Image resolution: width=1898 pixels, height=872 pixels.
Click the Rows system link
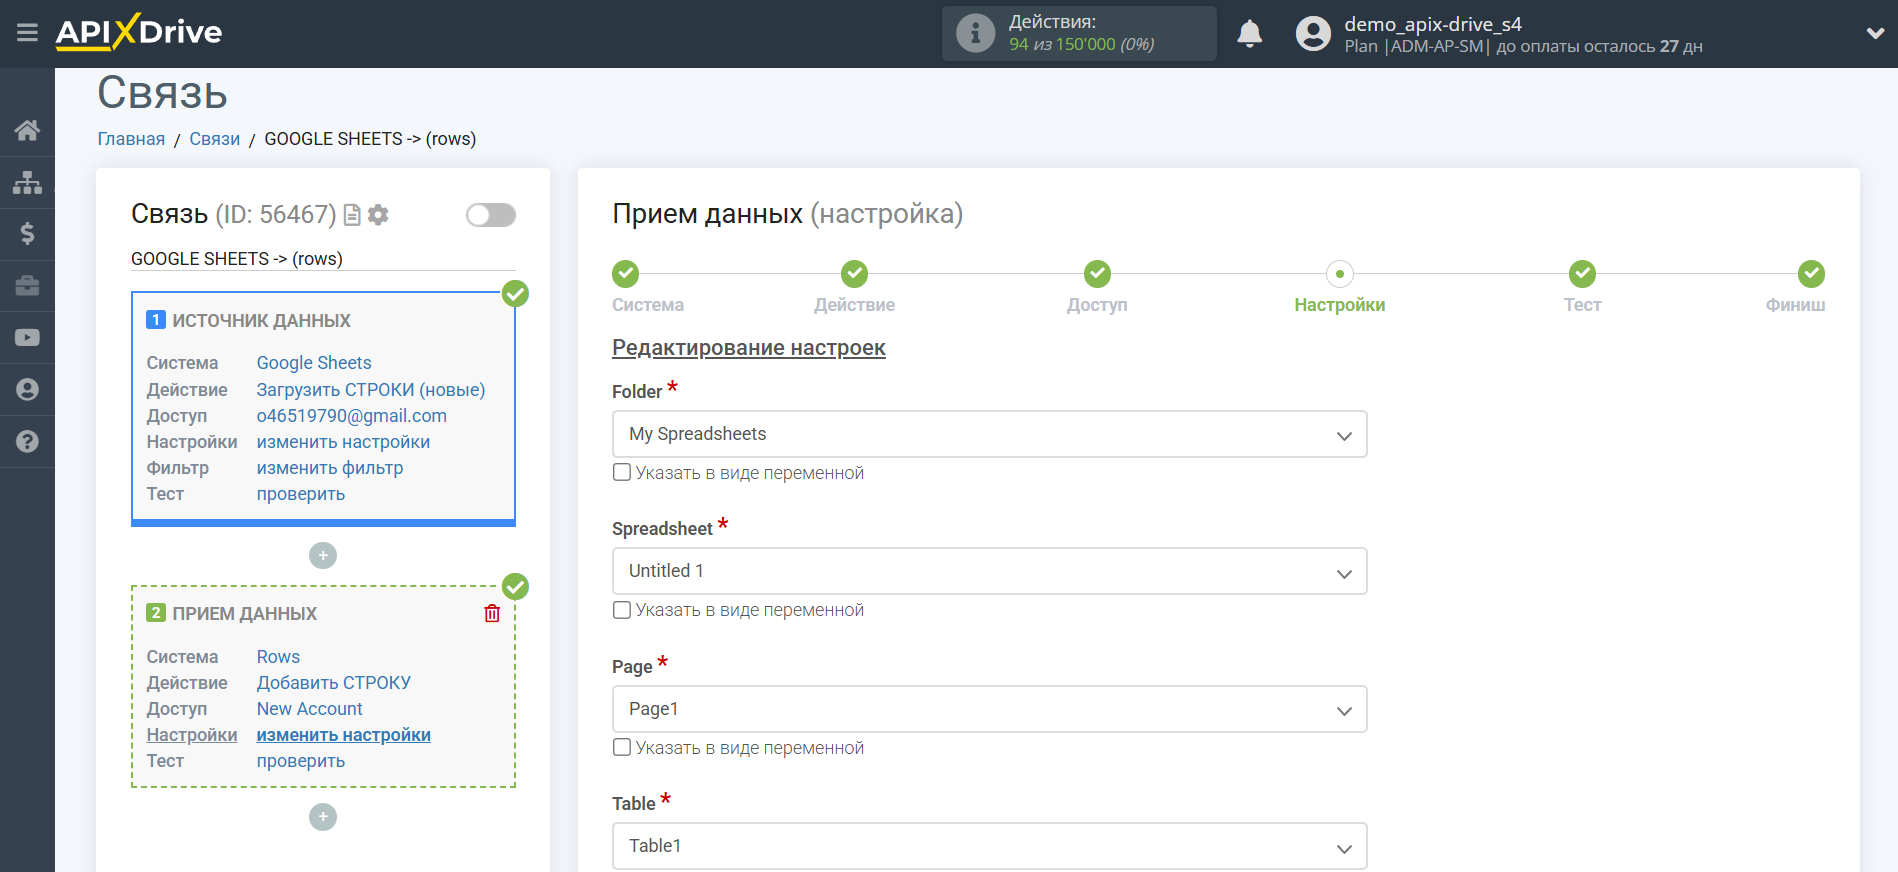pyautogui.click(x=278, y=657)
